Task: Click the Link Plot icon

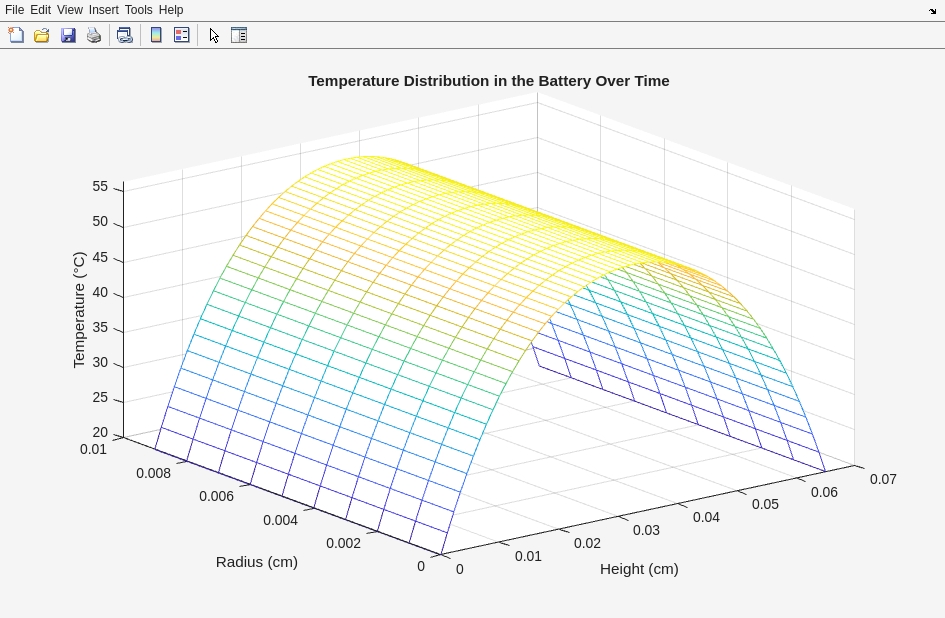Action: tap(124, 35)
